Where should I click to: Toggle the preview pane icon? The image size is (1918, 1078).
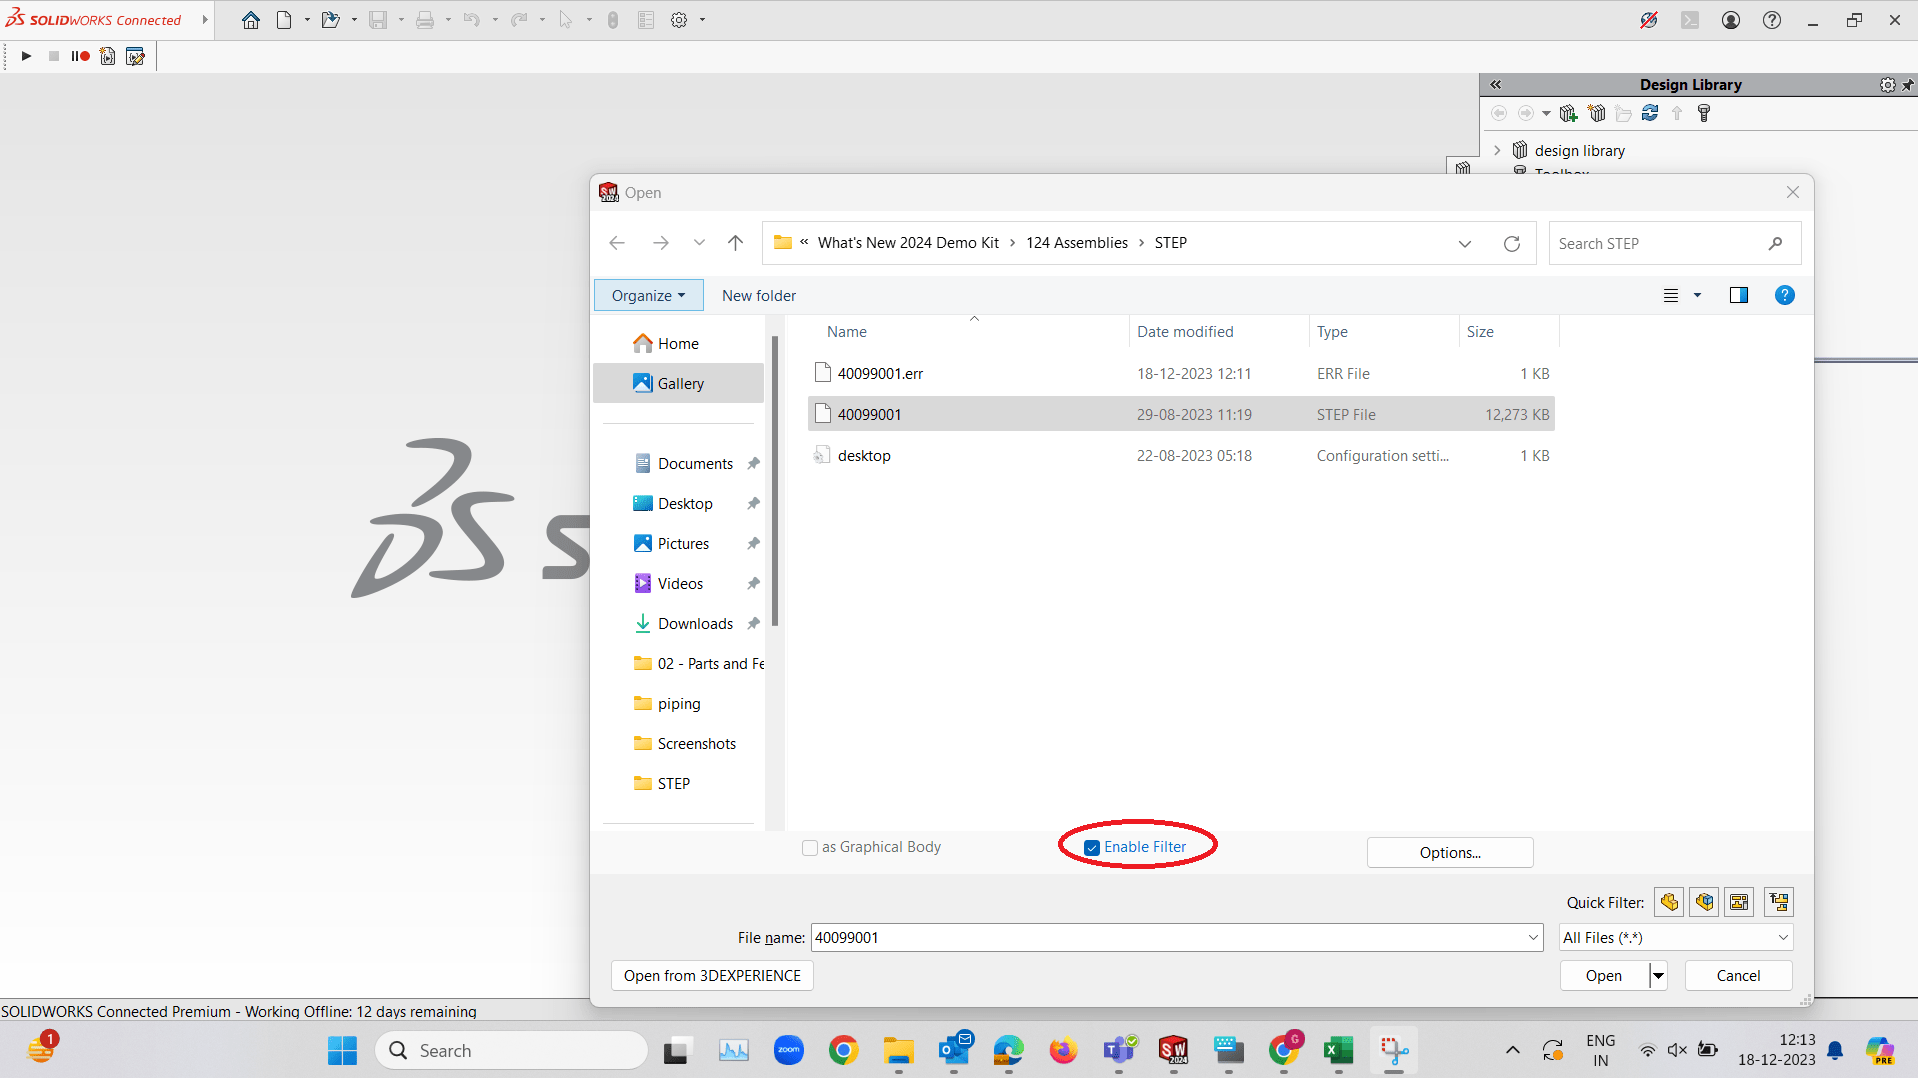click(1739, 296)
